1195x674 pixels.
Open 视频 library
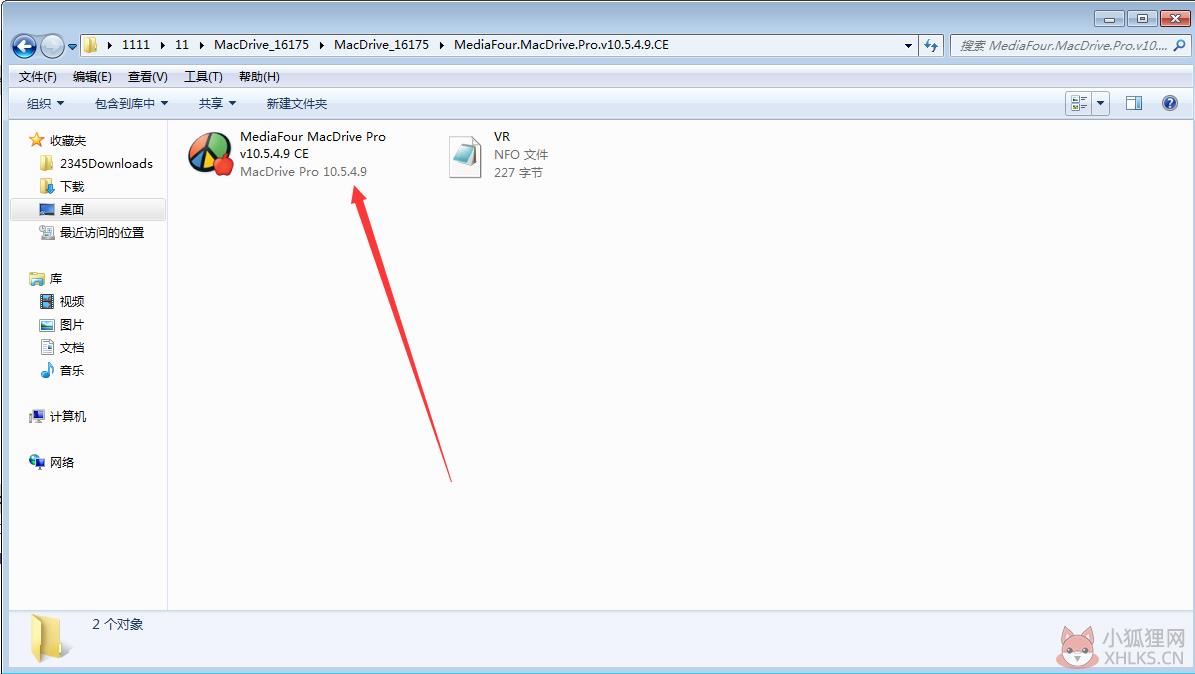point(72,301)
